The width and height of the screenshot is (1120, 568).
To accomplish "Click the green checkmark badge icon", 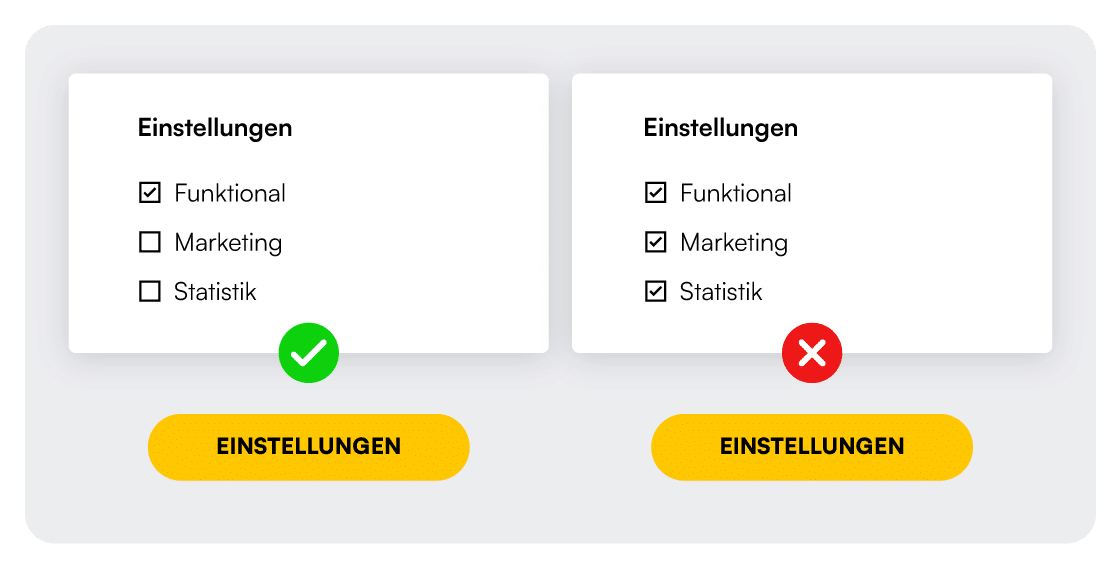I will coord(309,353).
